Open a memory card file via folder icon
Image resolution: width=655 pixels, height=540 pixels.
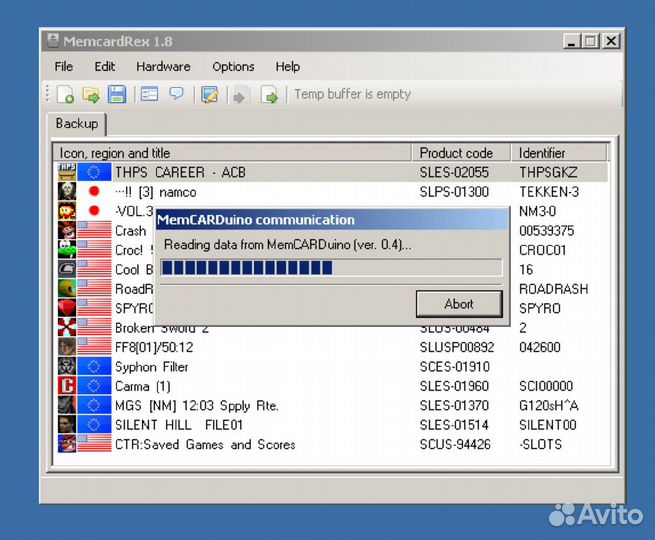point(91,94)
